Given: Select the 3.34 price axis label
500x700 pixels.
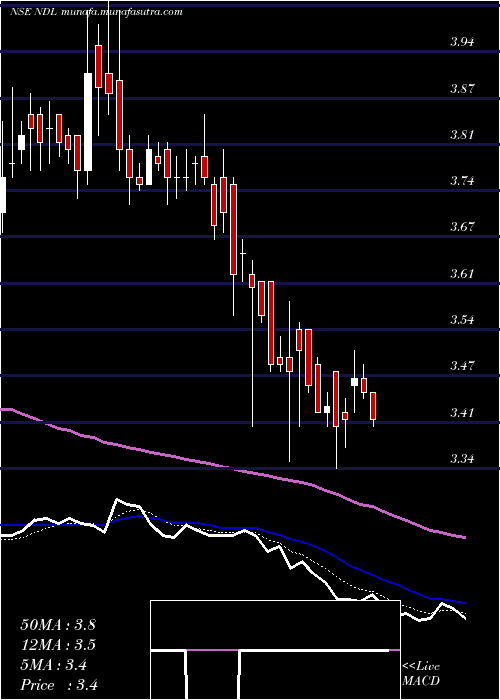Looking at the screenshot, I should 462,459.
